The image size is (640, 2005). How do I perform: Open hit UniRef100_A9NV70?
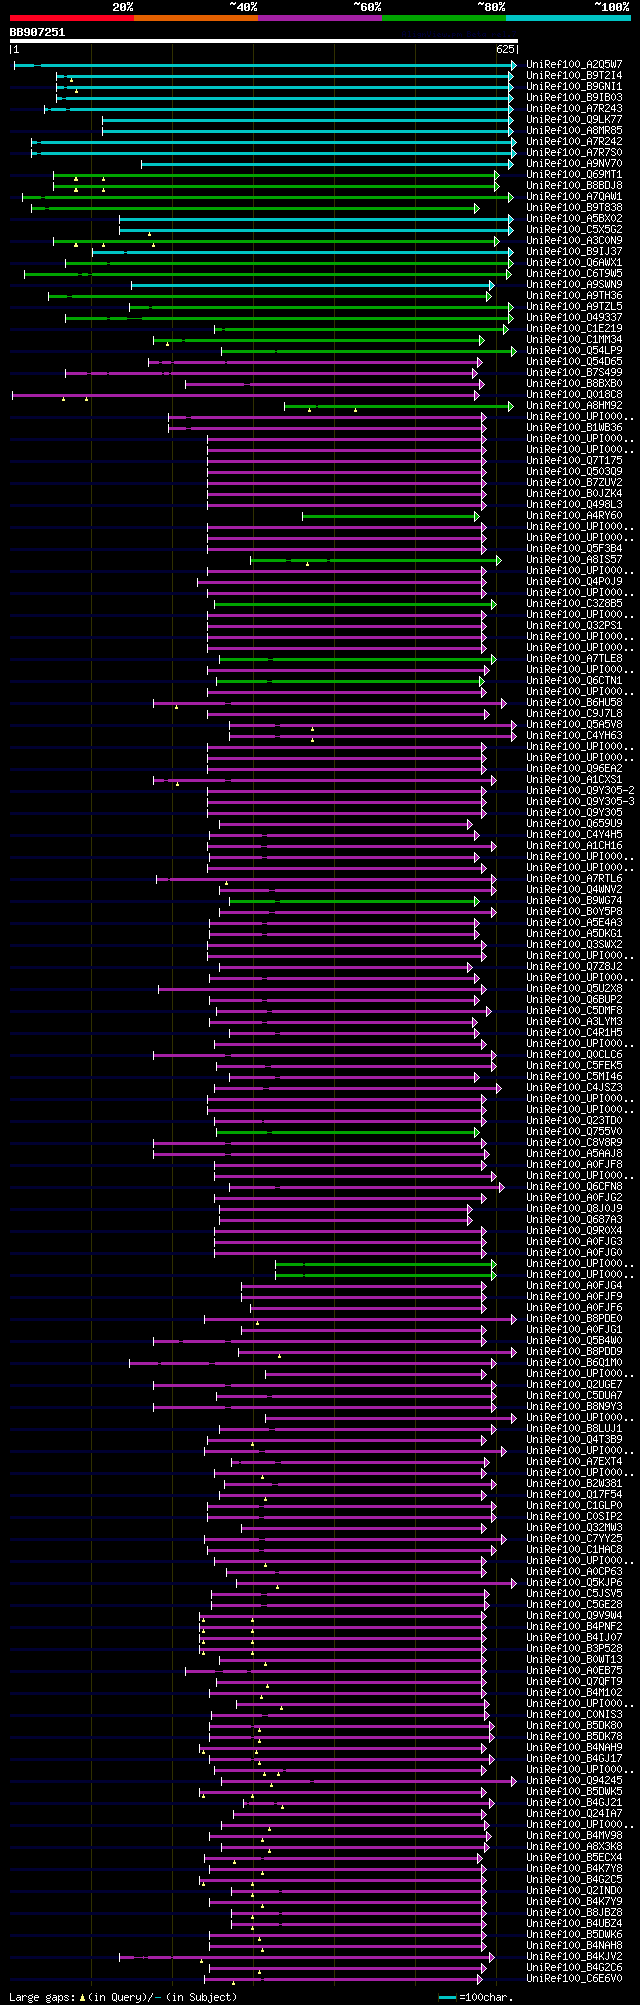pos(574,164)
